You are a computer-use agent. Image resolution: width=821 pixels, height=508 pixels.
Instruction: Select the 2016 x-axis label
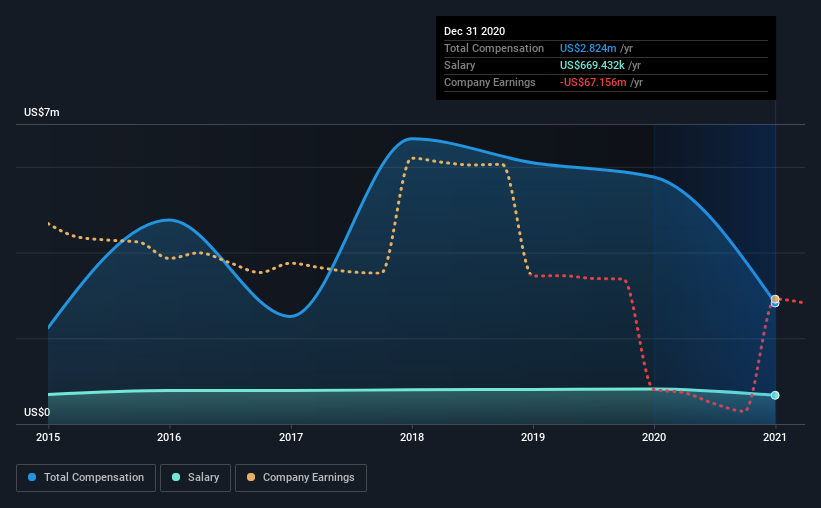[169, 437]
